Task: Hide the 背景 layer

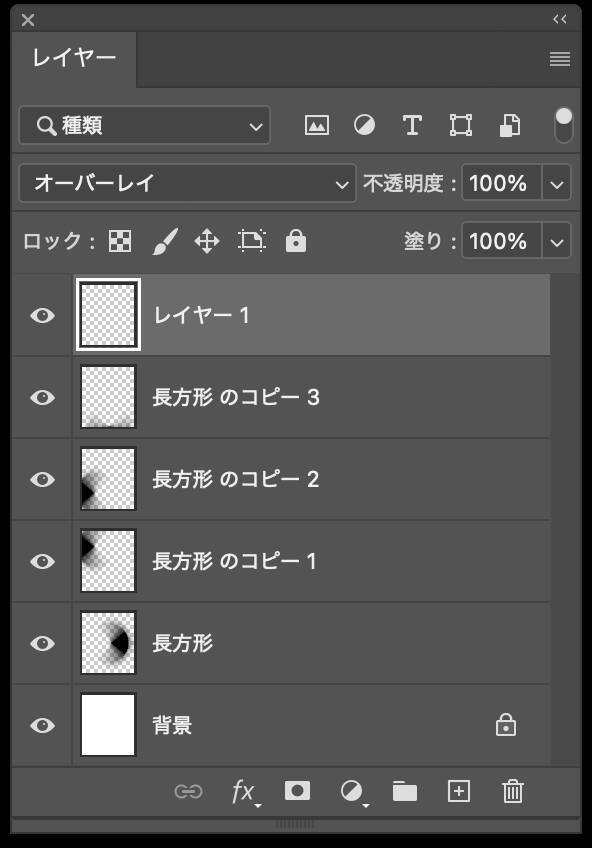Action: tap(41, 725)
